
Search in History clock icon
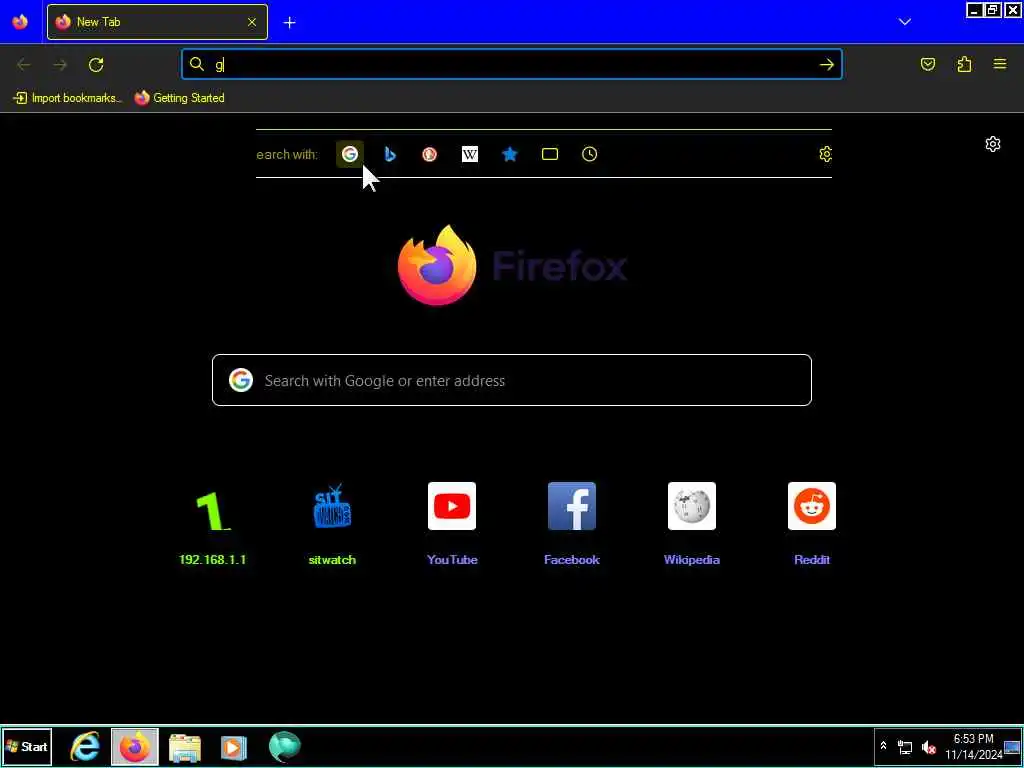pyautogui.click(x=589, y=154)
